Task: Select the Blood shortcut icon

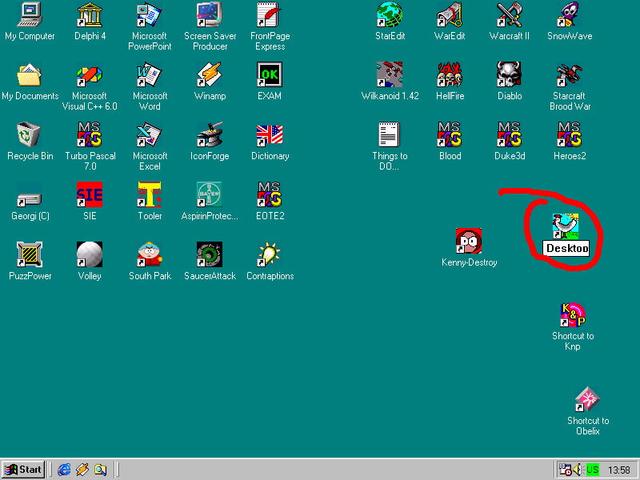Action: click(x=449, y=134)
